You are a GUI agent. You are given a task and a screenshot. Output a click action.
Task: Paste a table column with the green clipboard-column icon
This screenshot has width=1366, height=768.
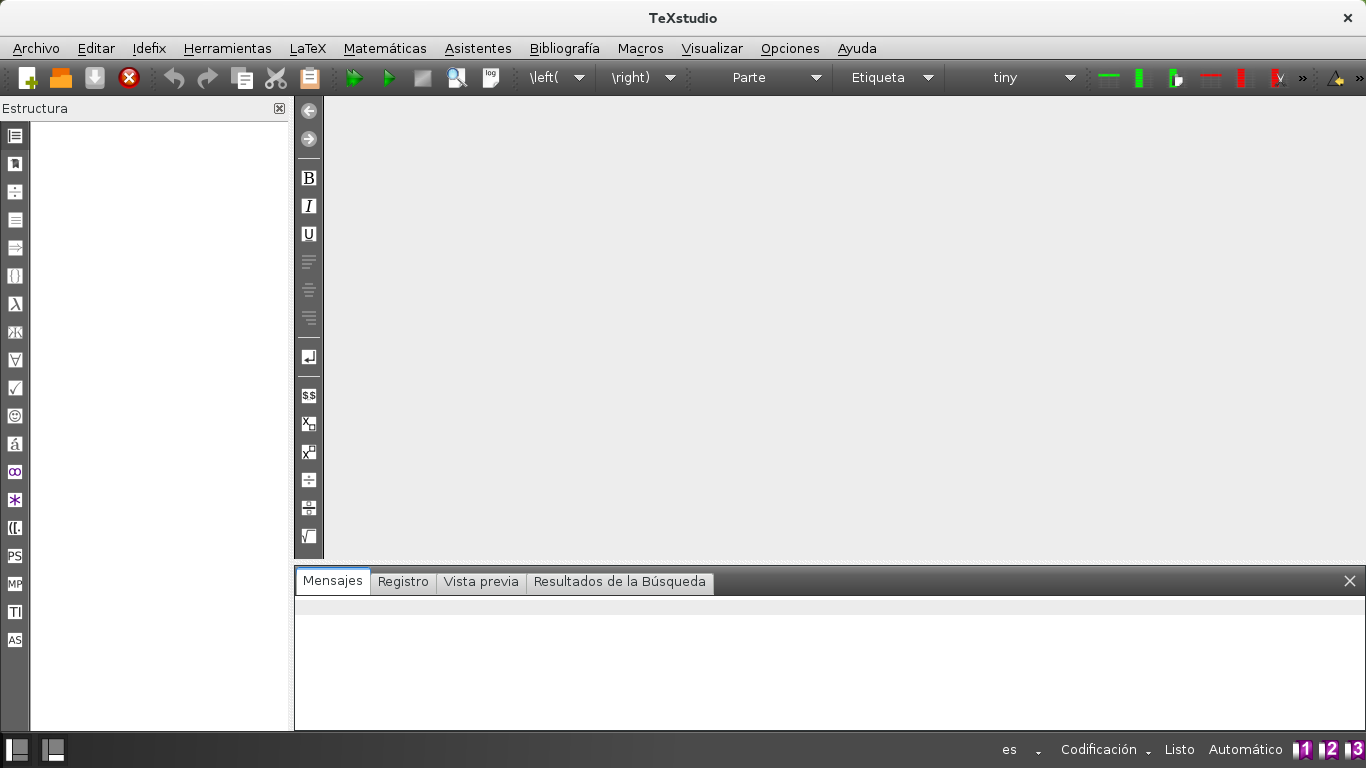coord(1176,78)
